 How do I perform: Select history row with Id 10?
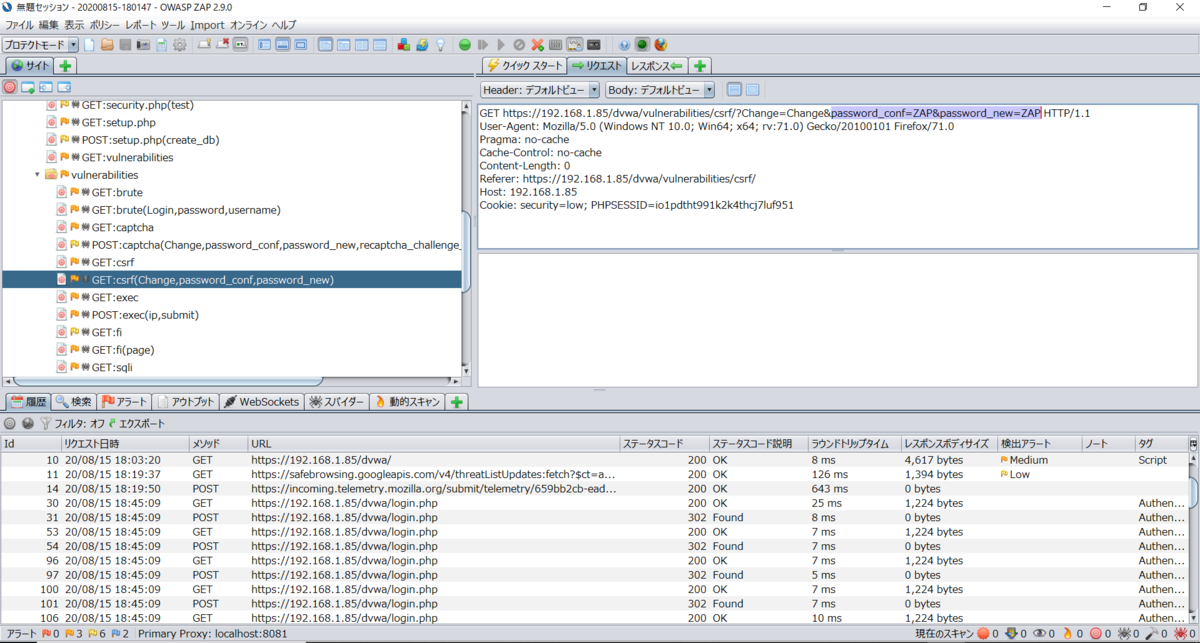(x=594, y=460)
